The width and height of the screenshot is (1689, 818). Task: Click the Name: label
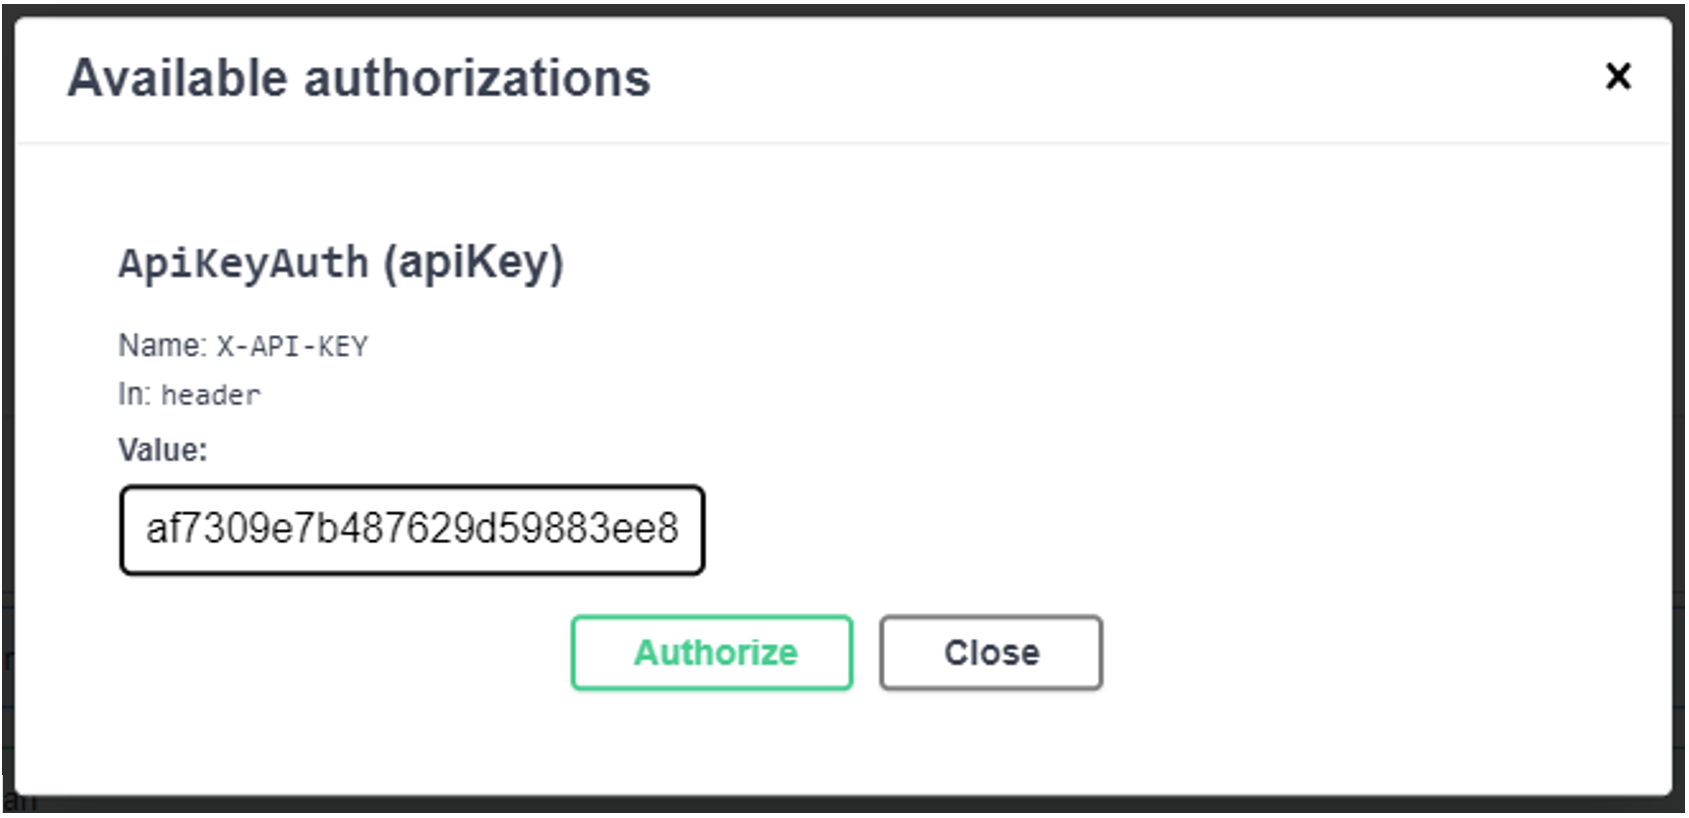(x=162, y=346)
